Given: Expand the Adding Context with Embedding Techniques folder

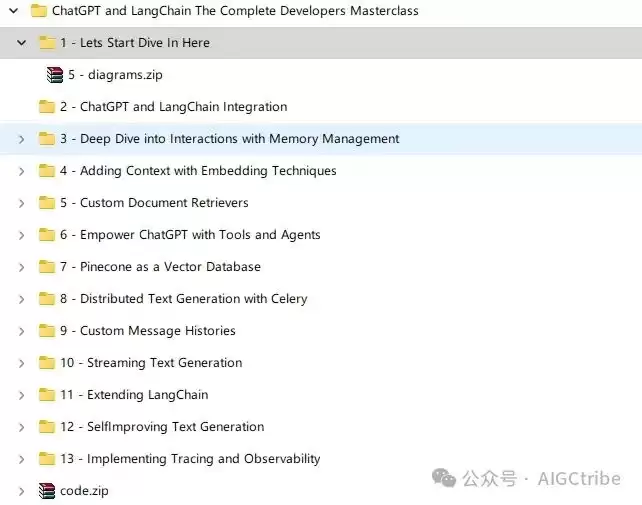Looking at the screenshot, I should click(22, 171).
